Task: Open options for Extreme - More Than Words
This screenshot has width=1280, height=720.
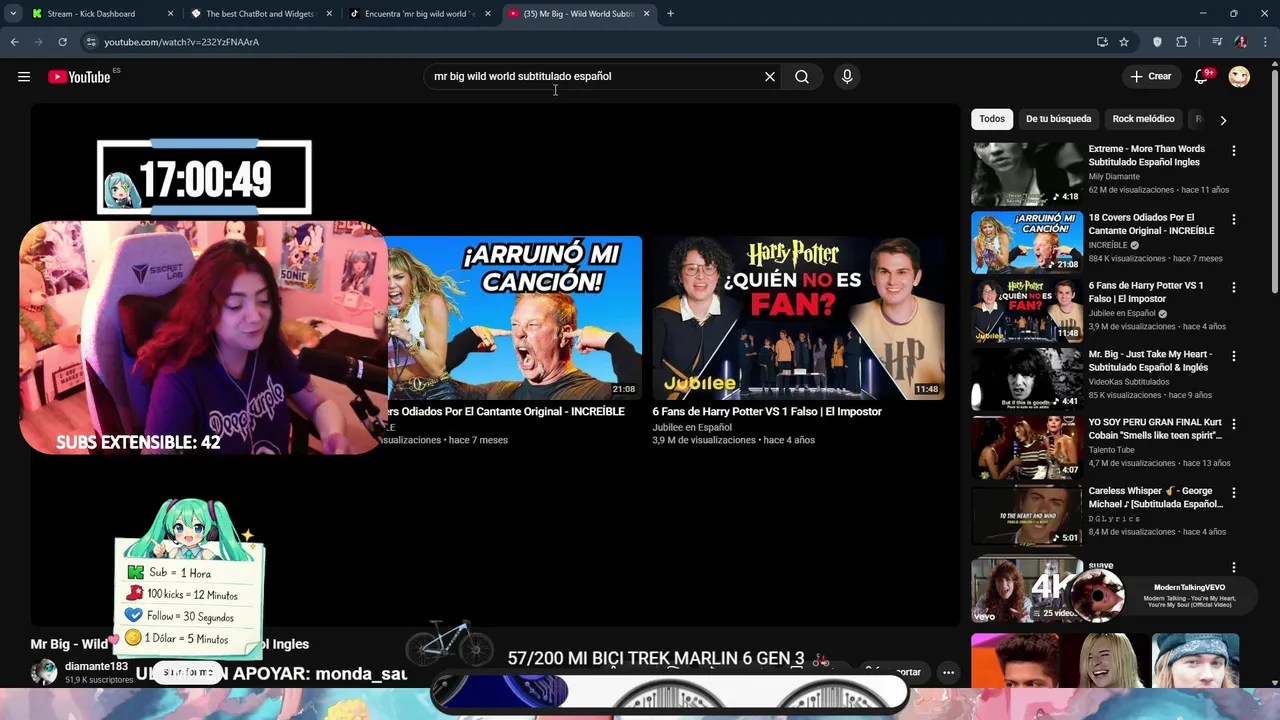Action: [x=1233, y=151]
